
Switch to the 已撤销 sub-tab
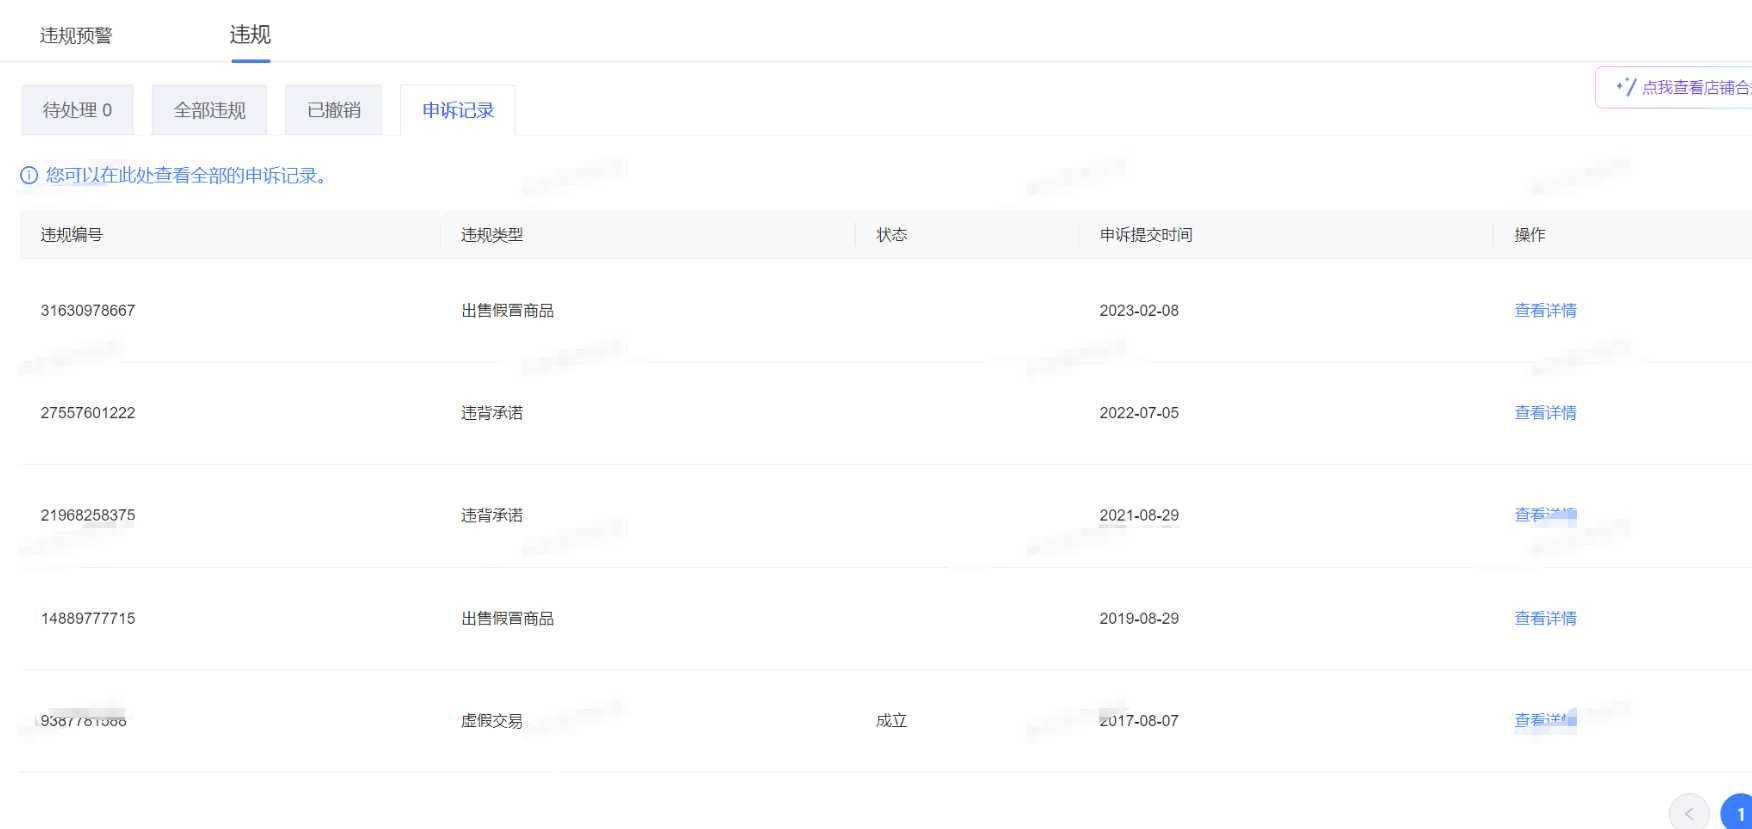point(333,110)
